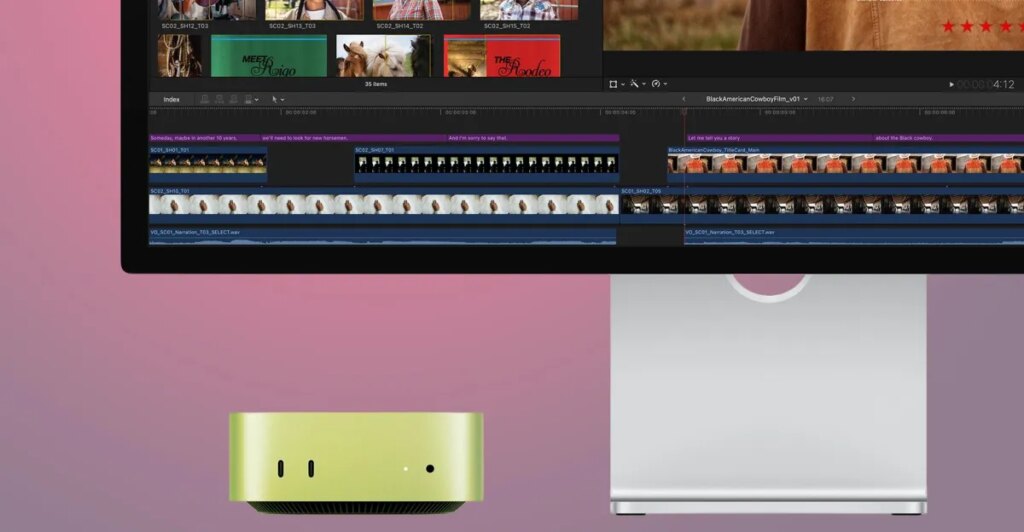This screenshot has height=532, width=1024.
Task: Click caption 'And I'm sorry to say that.'
Action: click(x=533, y=138)
